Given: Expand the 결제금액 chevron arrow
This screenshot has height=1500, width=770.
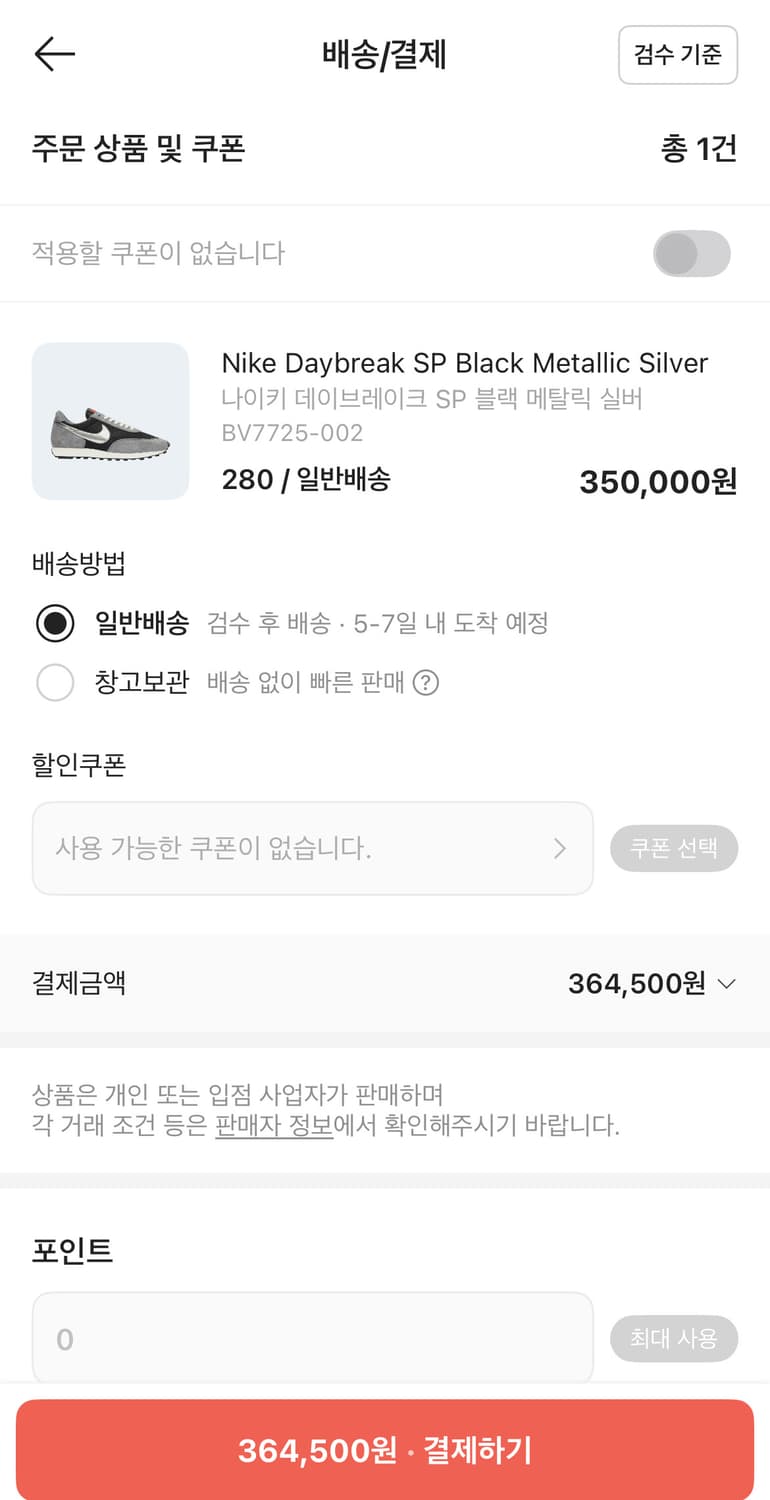Looking at the screenshot, I should click(727, 984).
